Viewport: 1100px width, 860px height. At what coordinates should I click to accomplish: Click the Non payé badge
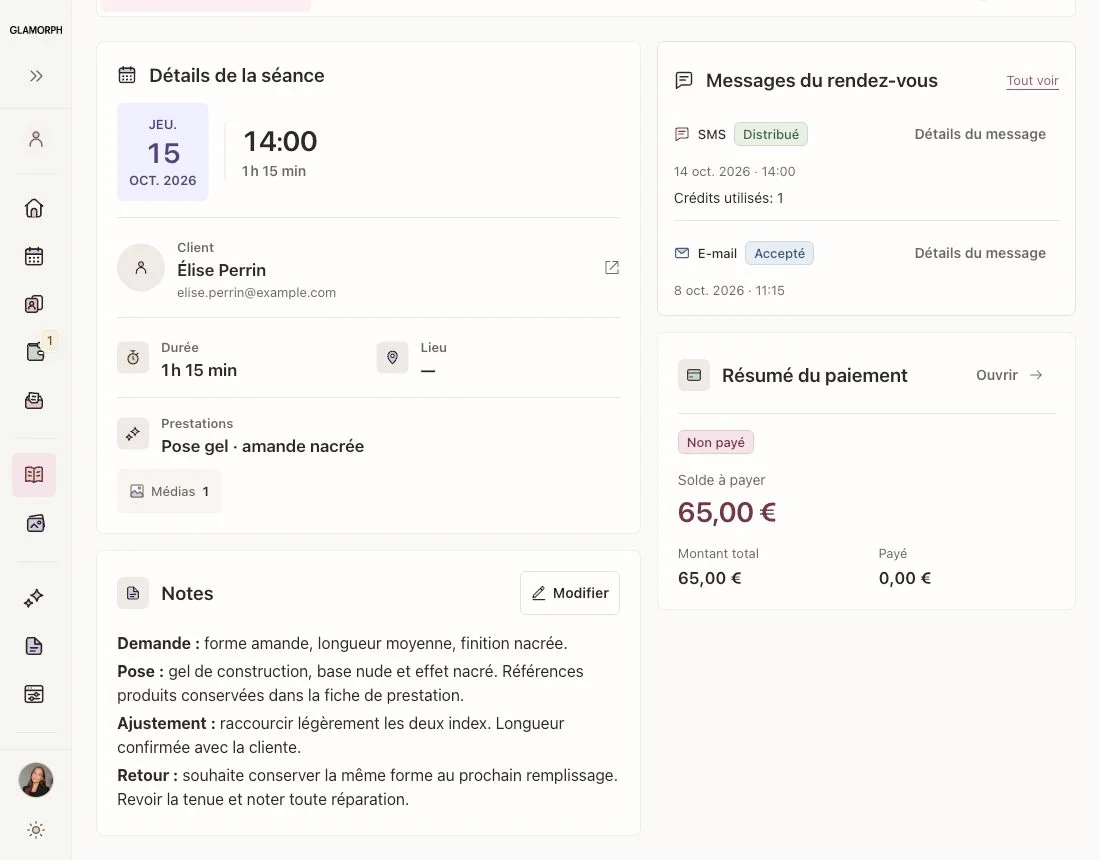716,443
